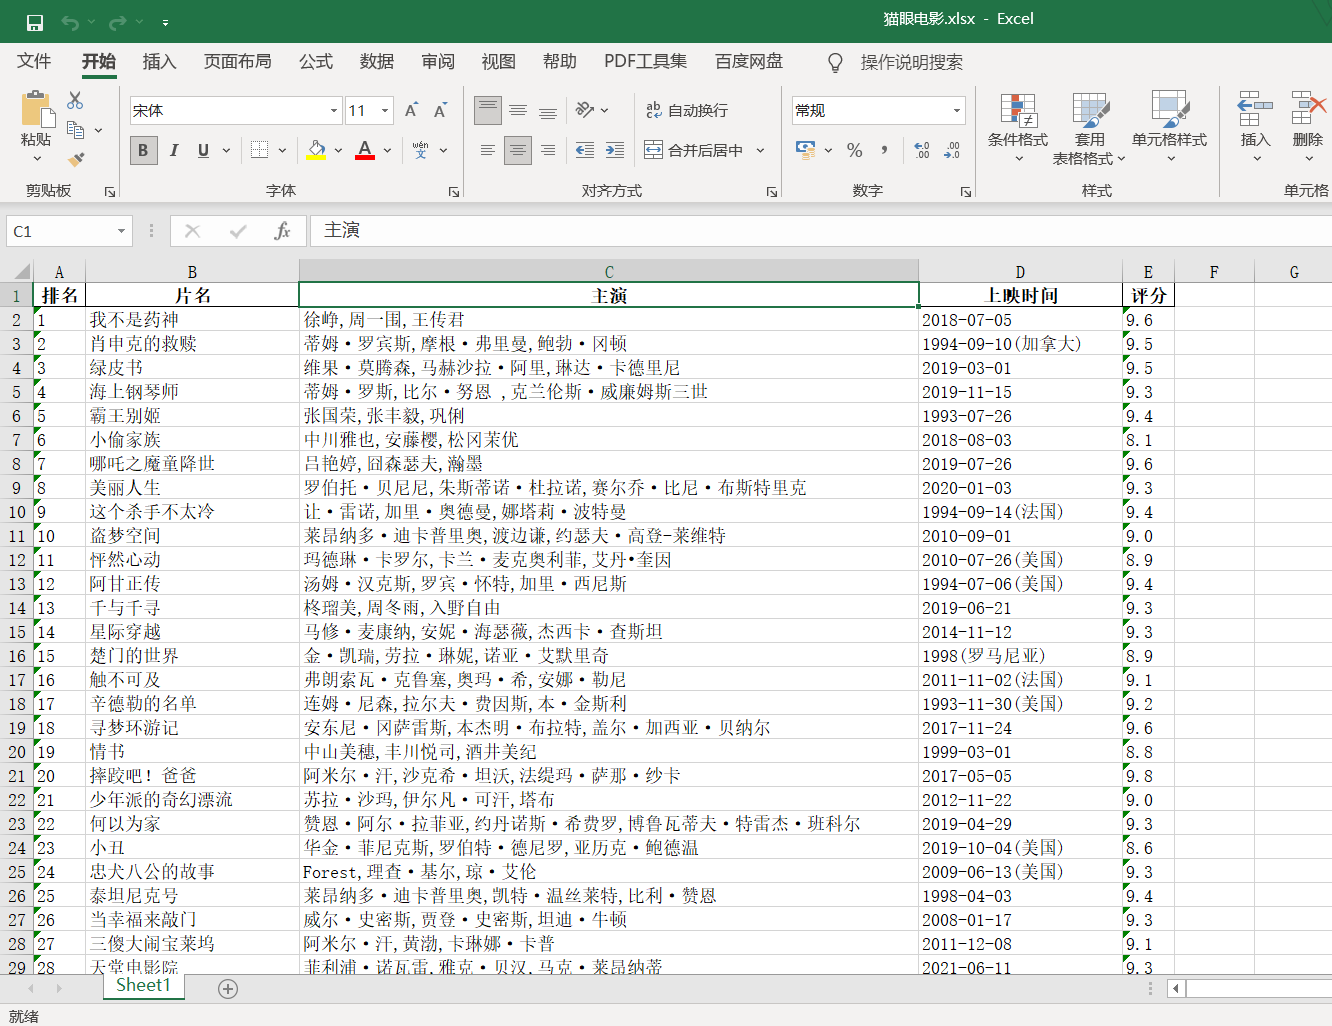
Task: Toggle italic formatting
Action: click(x=173, y=150)
